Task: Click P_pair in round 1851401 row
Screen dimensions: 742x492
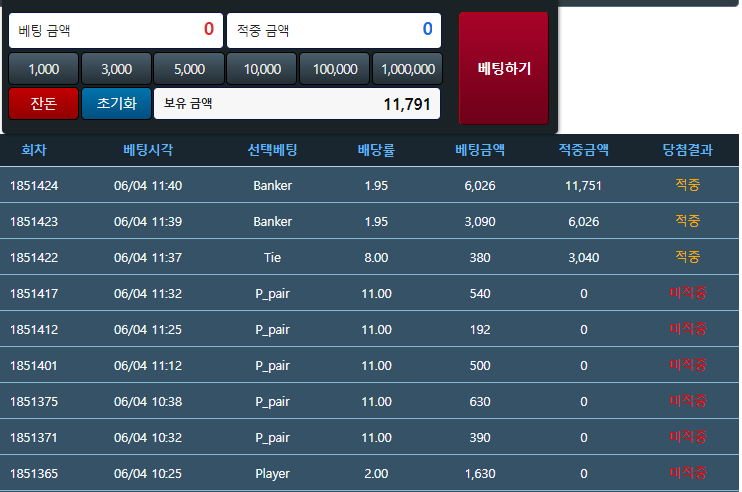Action: (273, 366)
